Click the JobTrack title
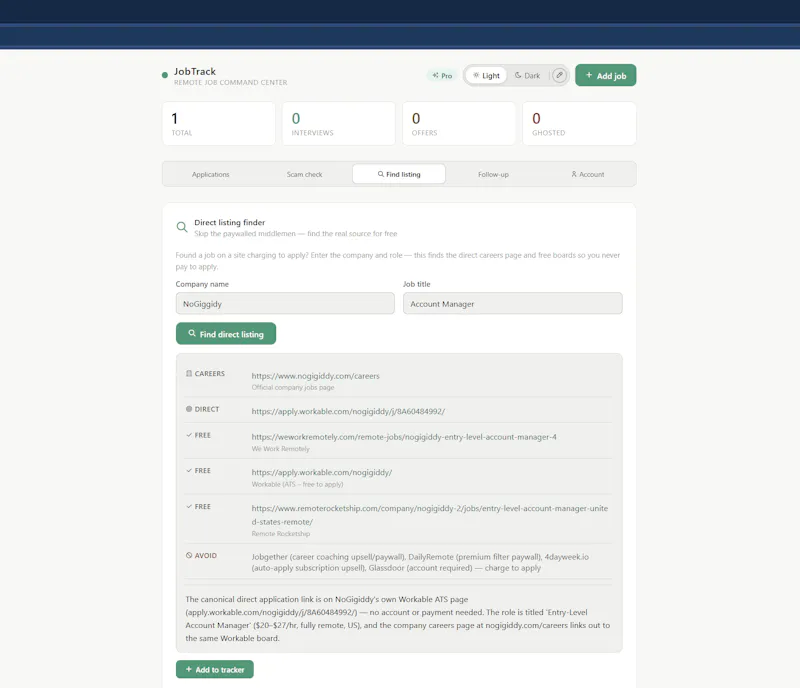Screen dimensions: 800x688 tap(195, 71)
